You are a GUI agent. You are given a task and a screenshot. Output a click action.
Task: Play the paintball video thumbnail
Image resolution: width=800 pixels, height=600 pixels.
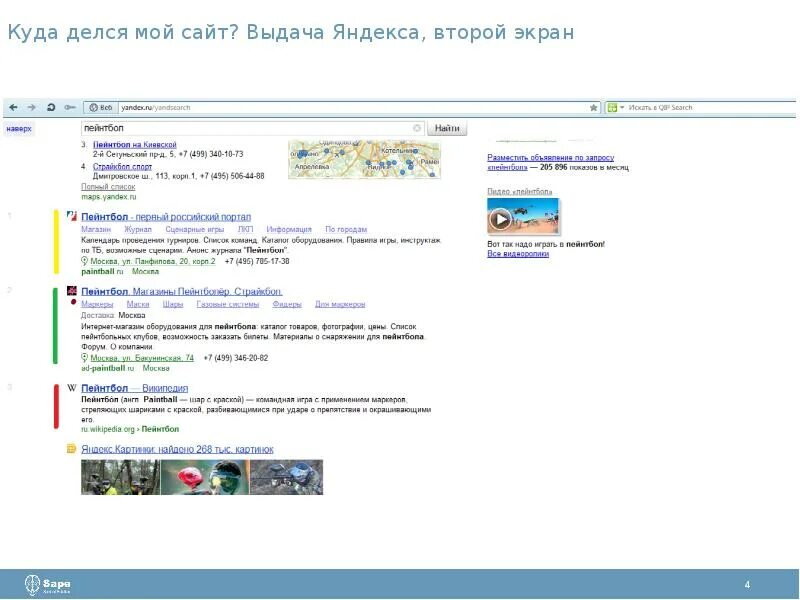[x=523, y=216]
